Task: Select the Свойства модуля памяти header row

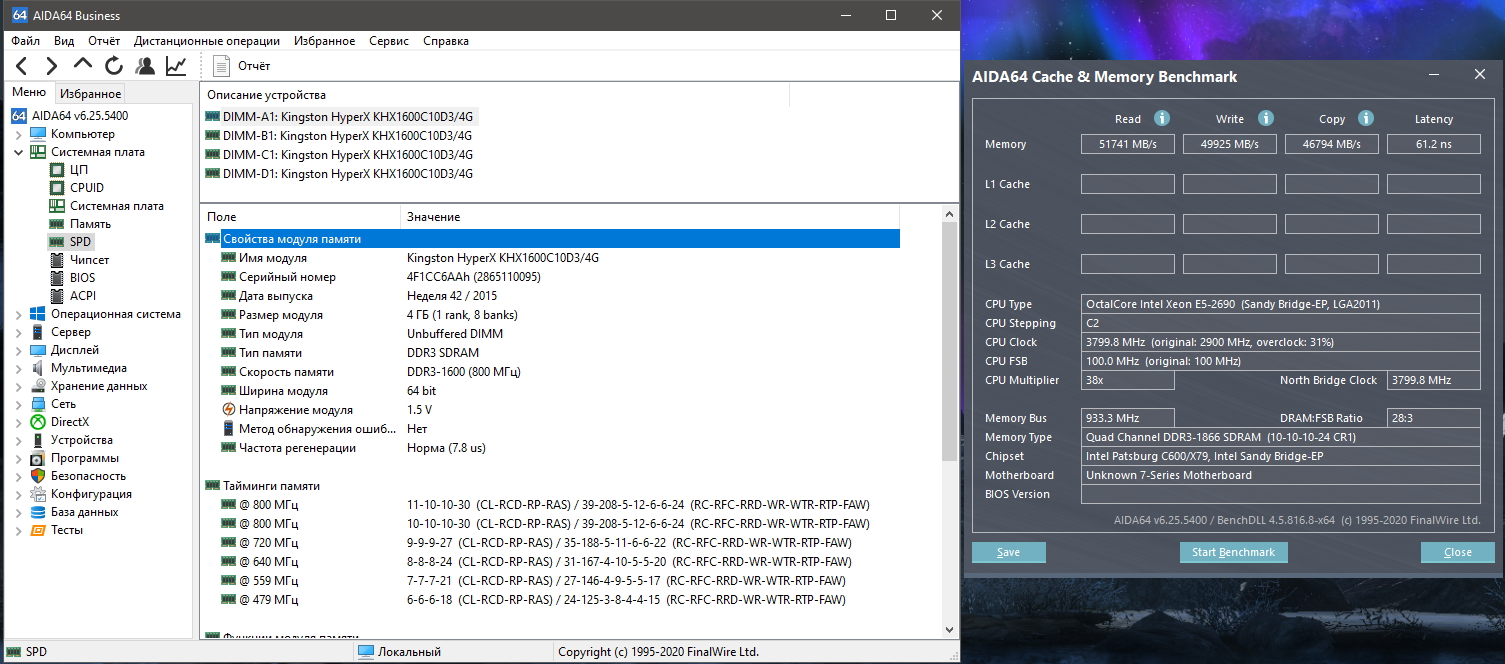Action: tap(551, 239)
